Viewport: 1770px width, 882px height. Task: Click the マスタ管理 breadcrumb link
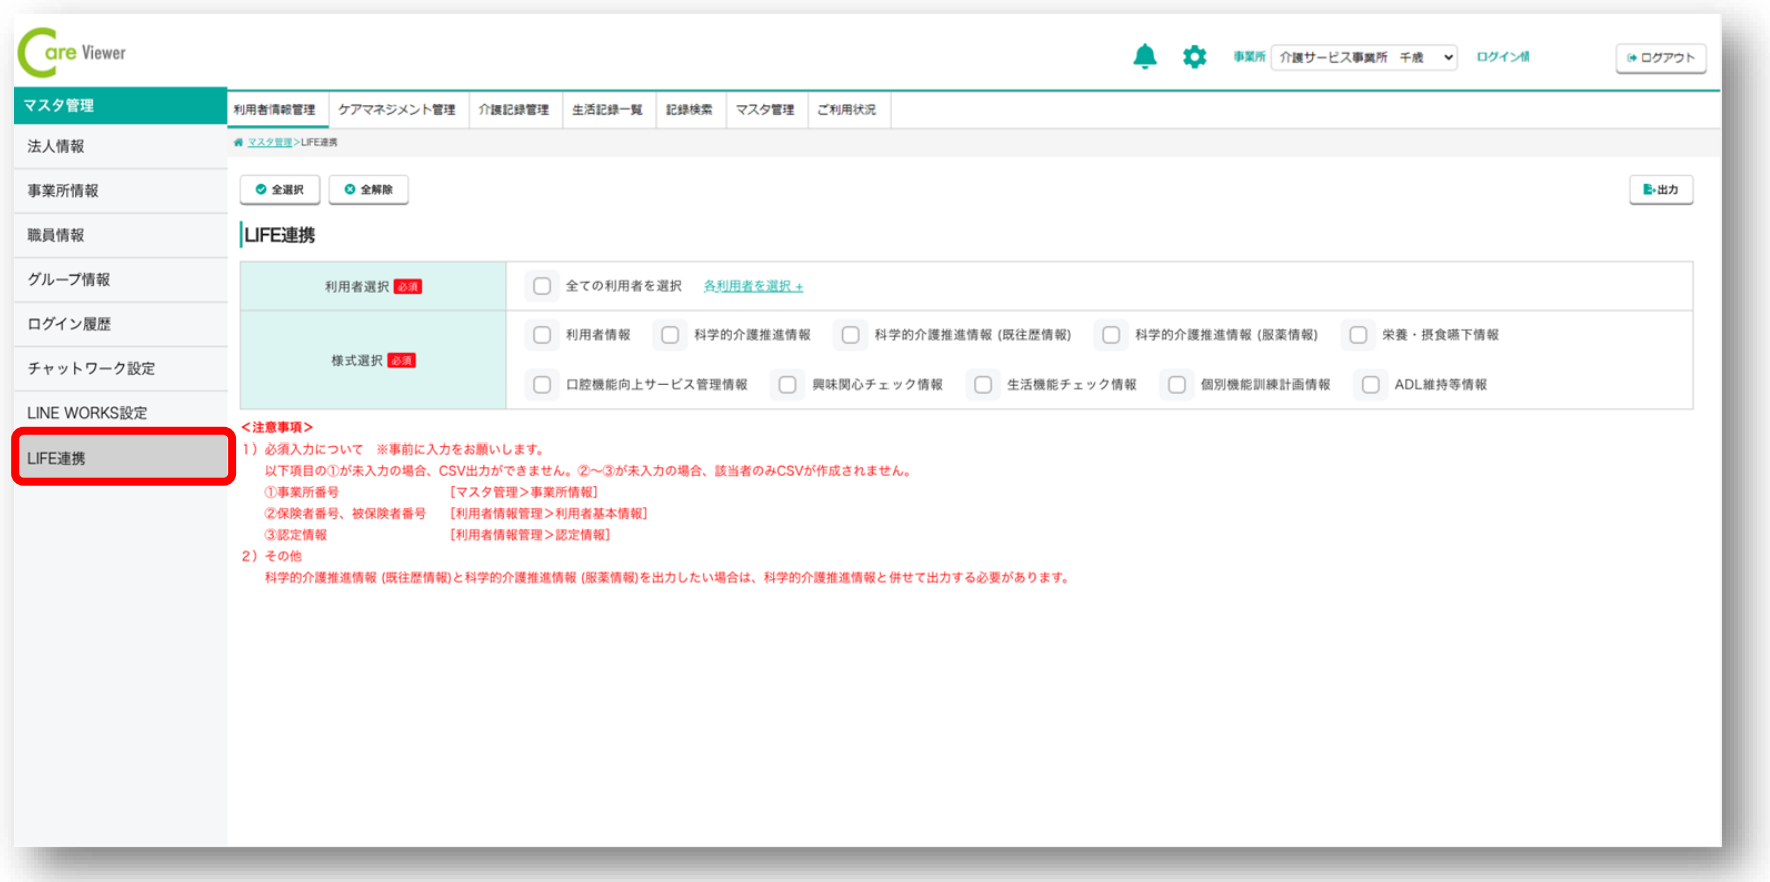tap(270, 143)
